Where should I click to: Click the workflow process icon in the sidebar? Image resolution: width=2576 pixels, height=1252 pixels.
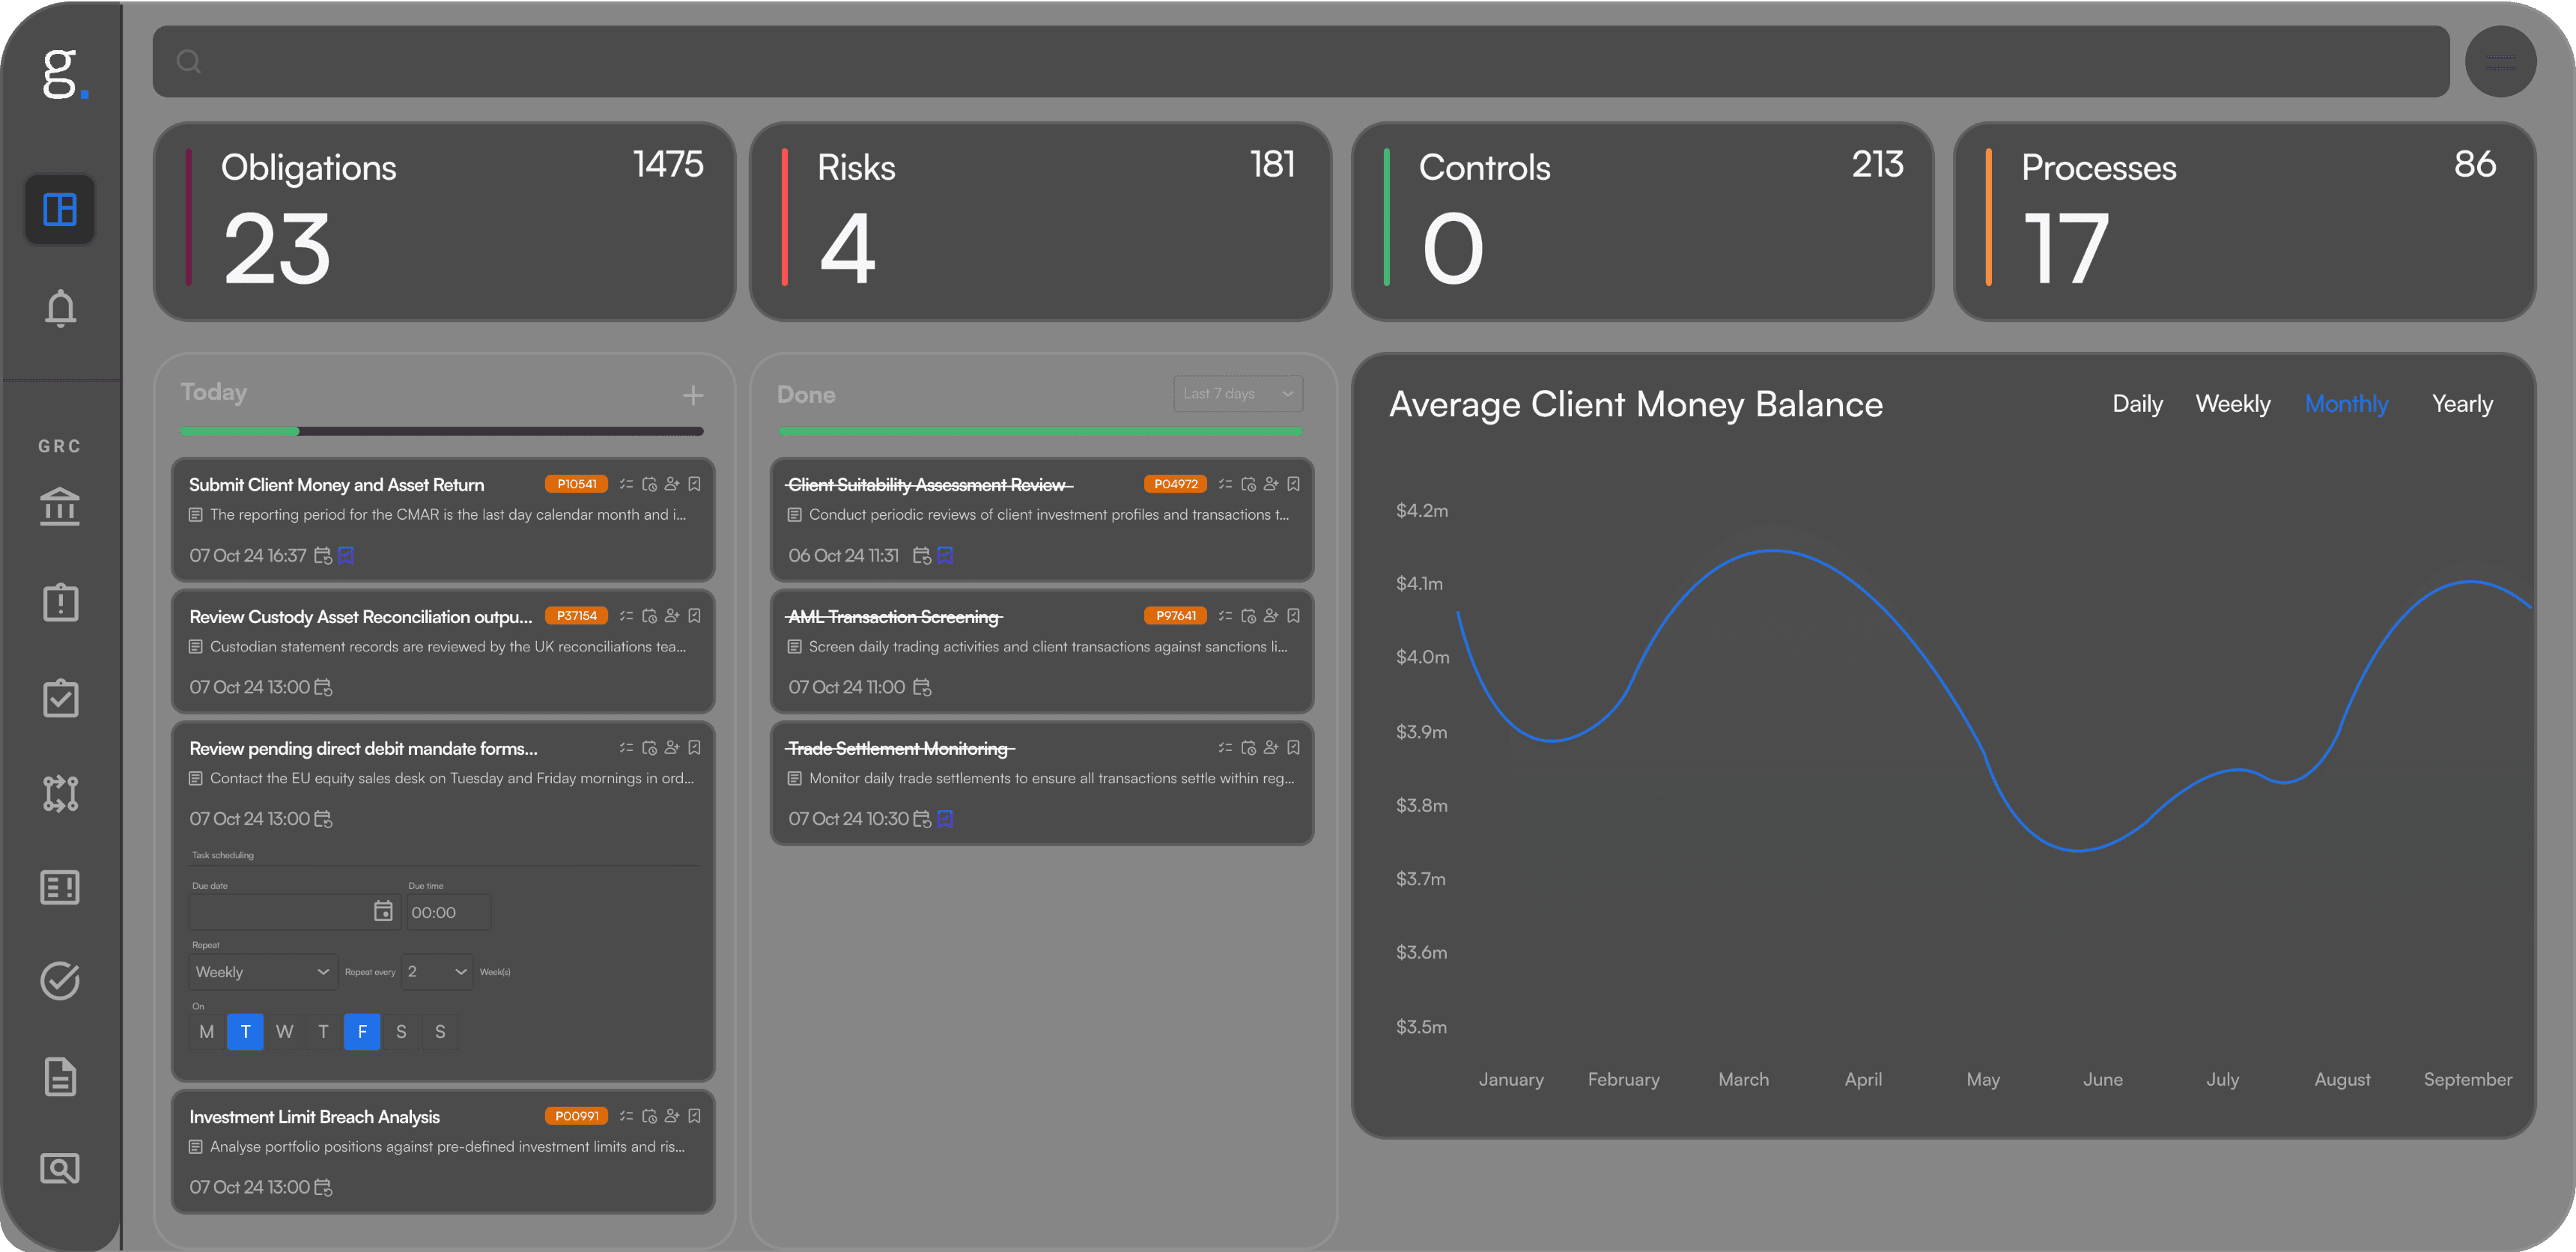pos(60,793)
